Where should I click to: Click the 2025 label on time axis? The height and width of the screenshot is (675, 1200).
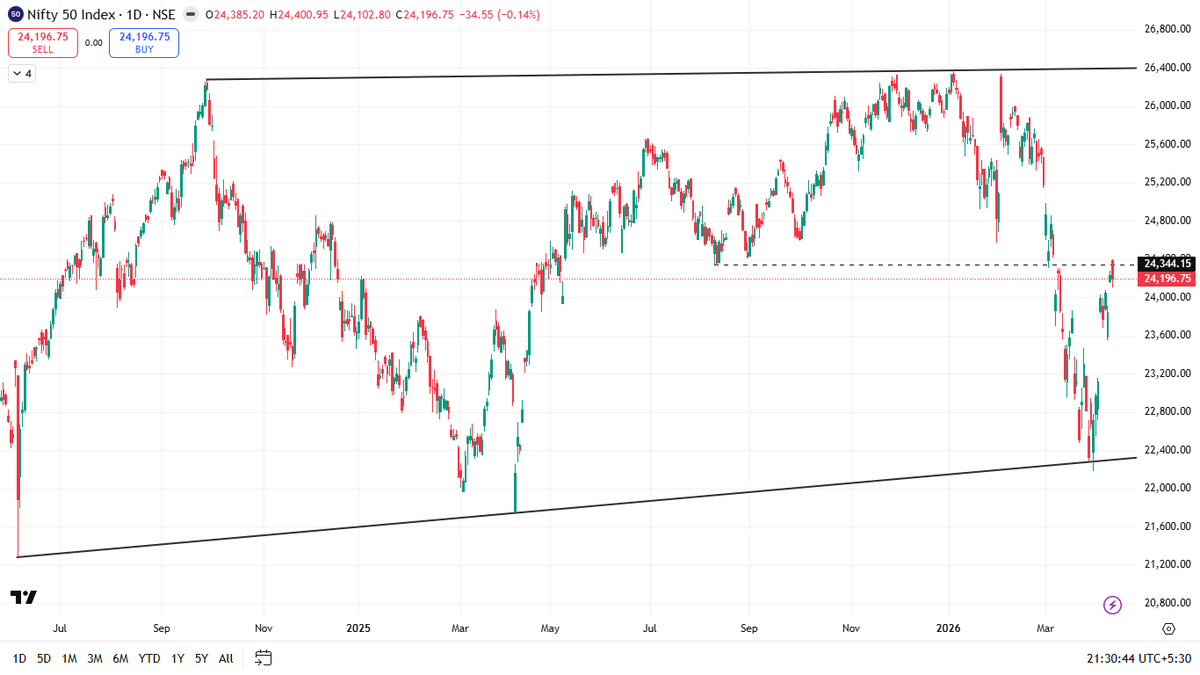coord(358,628)
